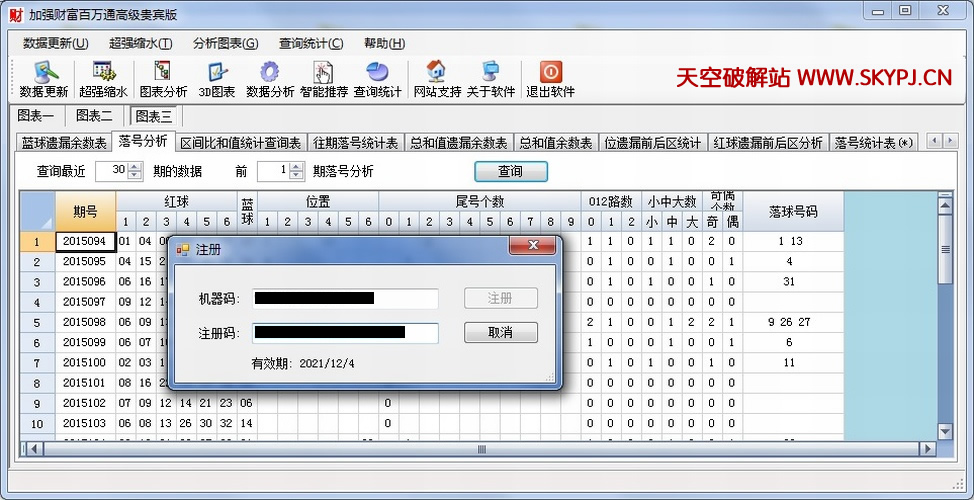Screen dimensions: 974x500
Task: Decrease the 期落号分析 spinner value
Action: (296, 176)
